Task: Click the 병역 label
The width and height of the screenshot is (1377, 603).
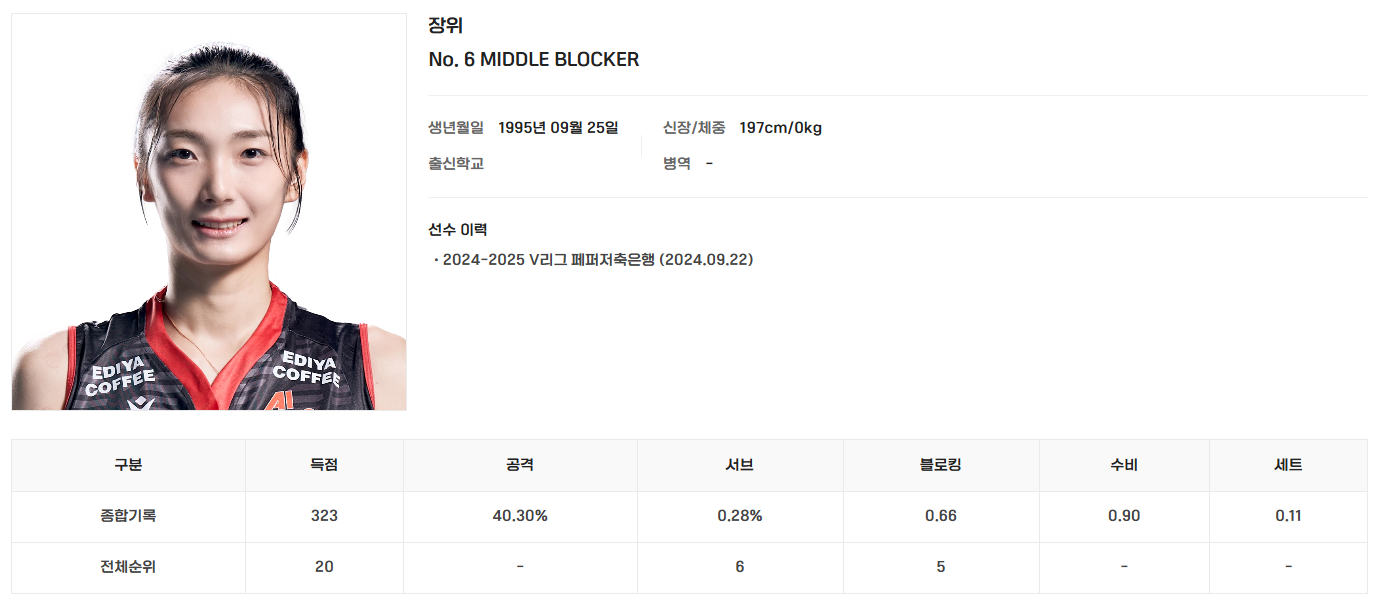Action: 677,164
